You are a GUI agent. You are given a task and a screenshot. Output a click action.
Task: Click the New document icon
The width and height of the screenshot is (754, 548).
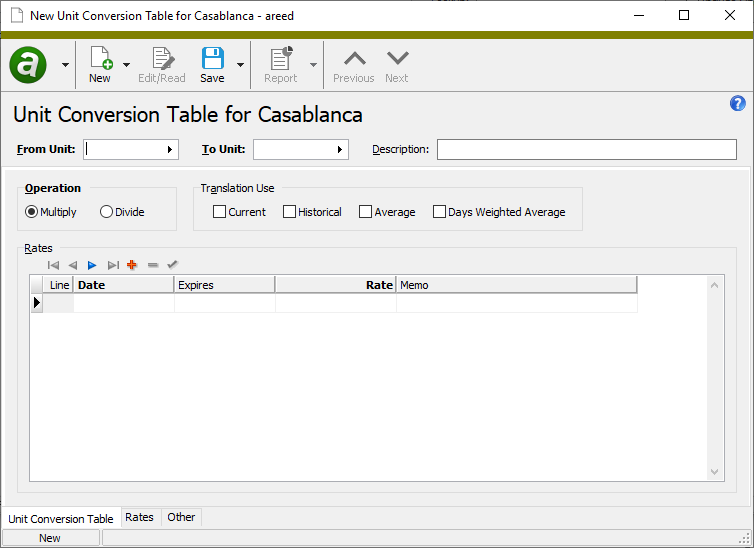(100, 59)
